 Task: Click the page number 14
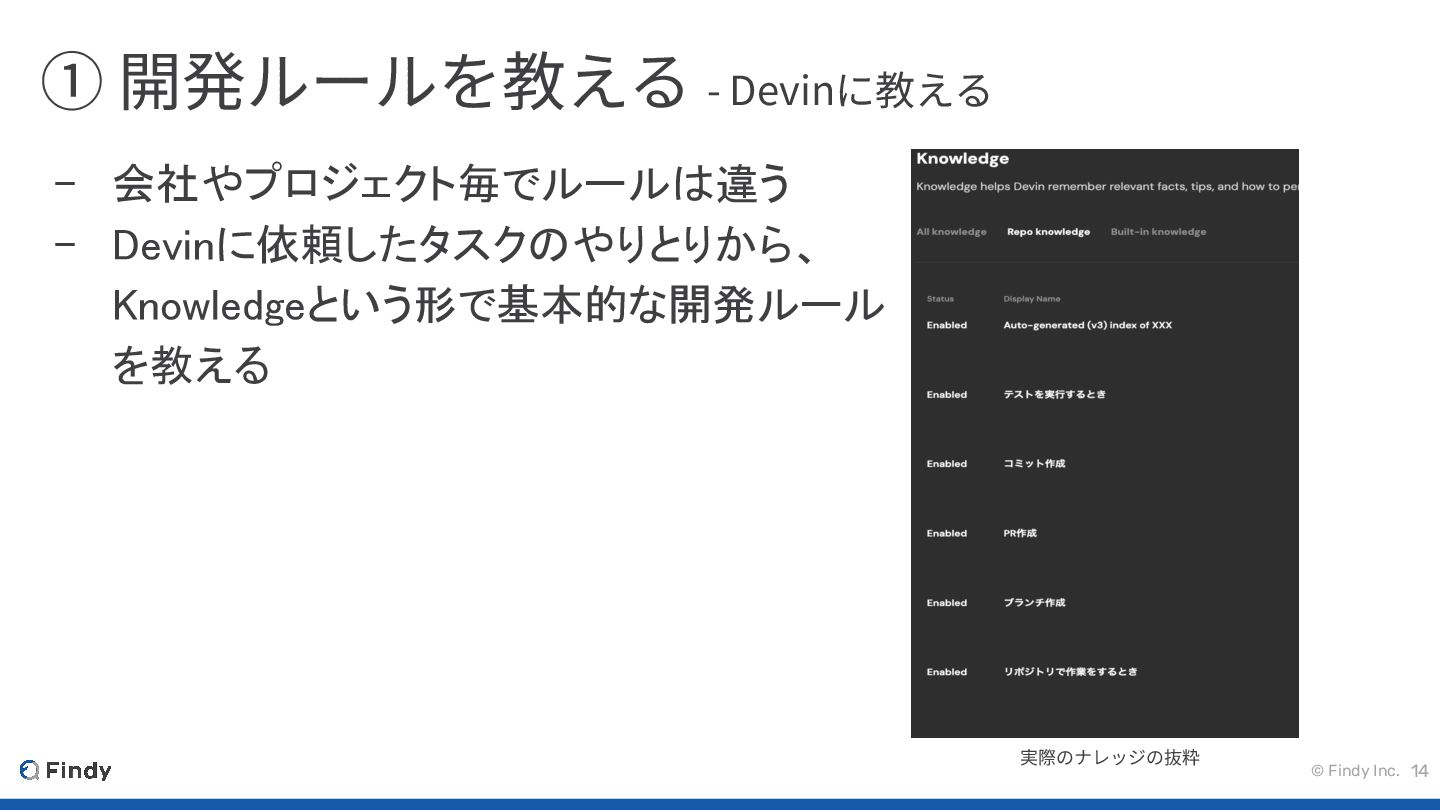point(1419,771)
